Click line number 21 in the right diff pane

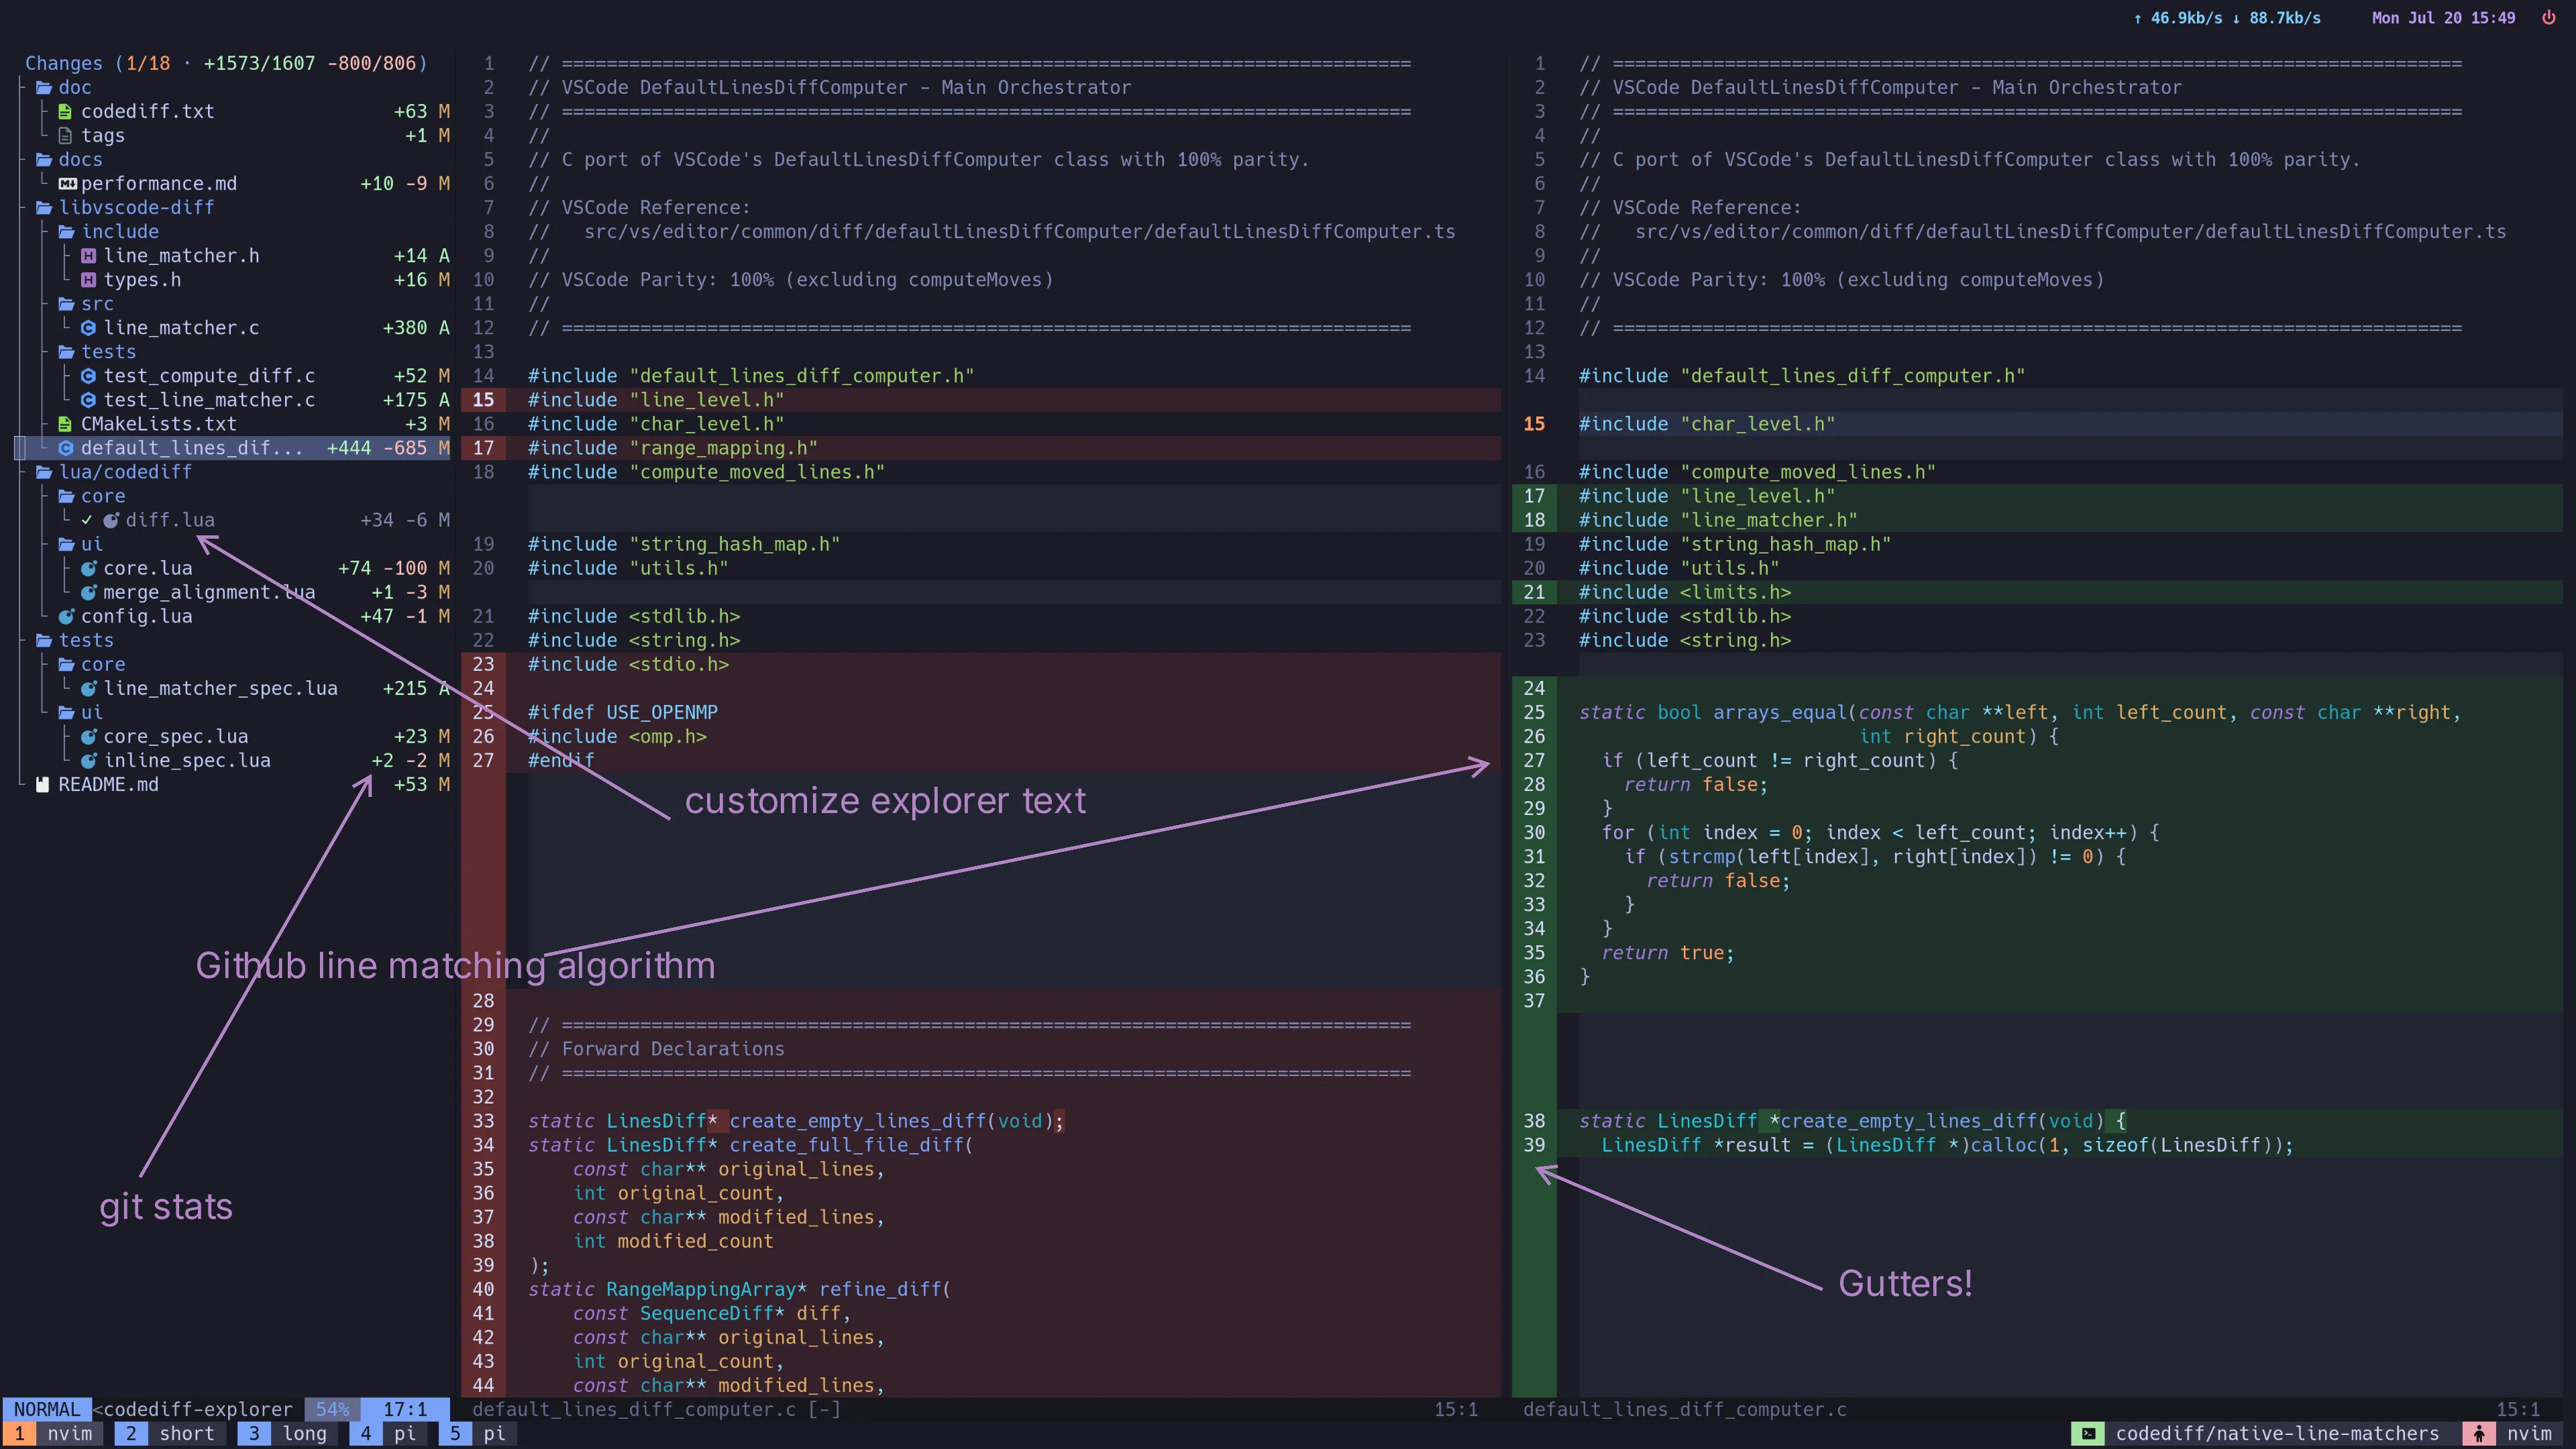[x=1534, y=592]
